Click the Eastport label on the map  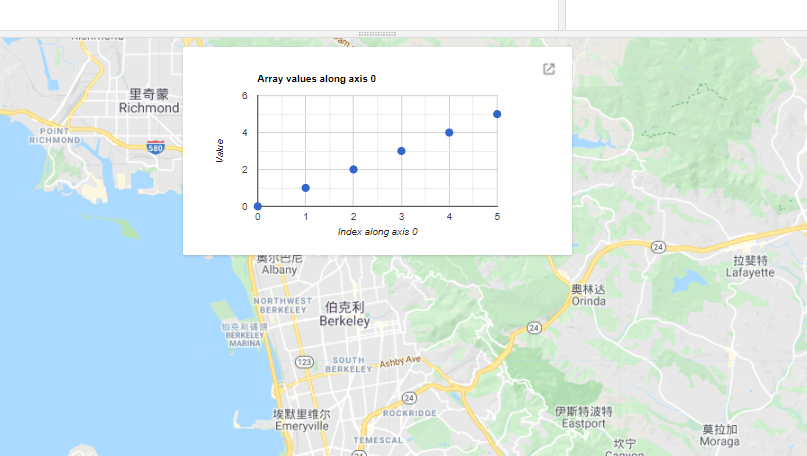click(584, 417)
